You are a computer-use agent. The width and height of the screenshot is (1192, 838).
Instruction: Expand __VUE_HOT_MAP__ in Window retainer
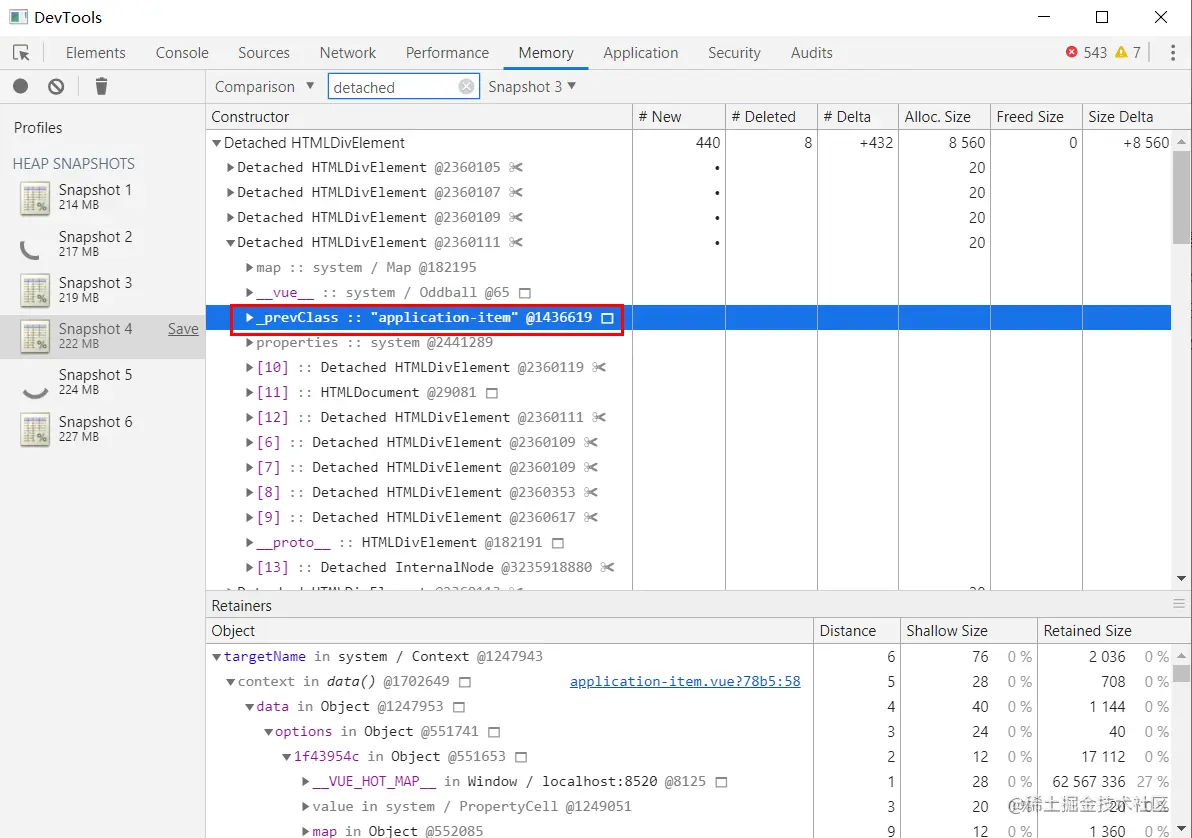[x=306, y=782]
